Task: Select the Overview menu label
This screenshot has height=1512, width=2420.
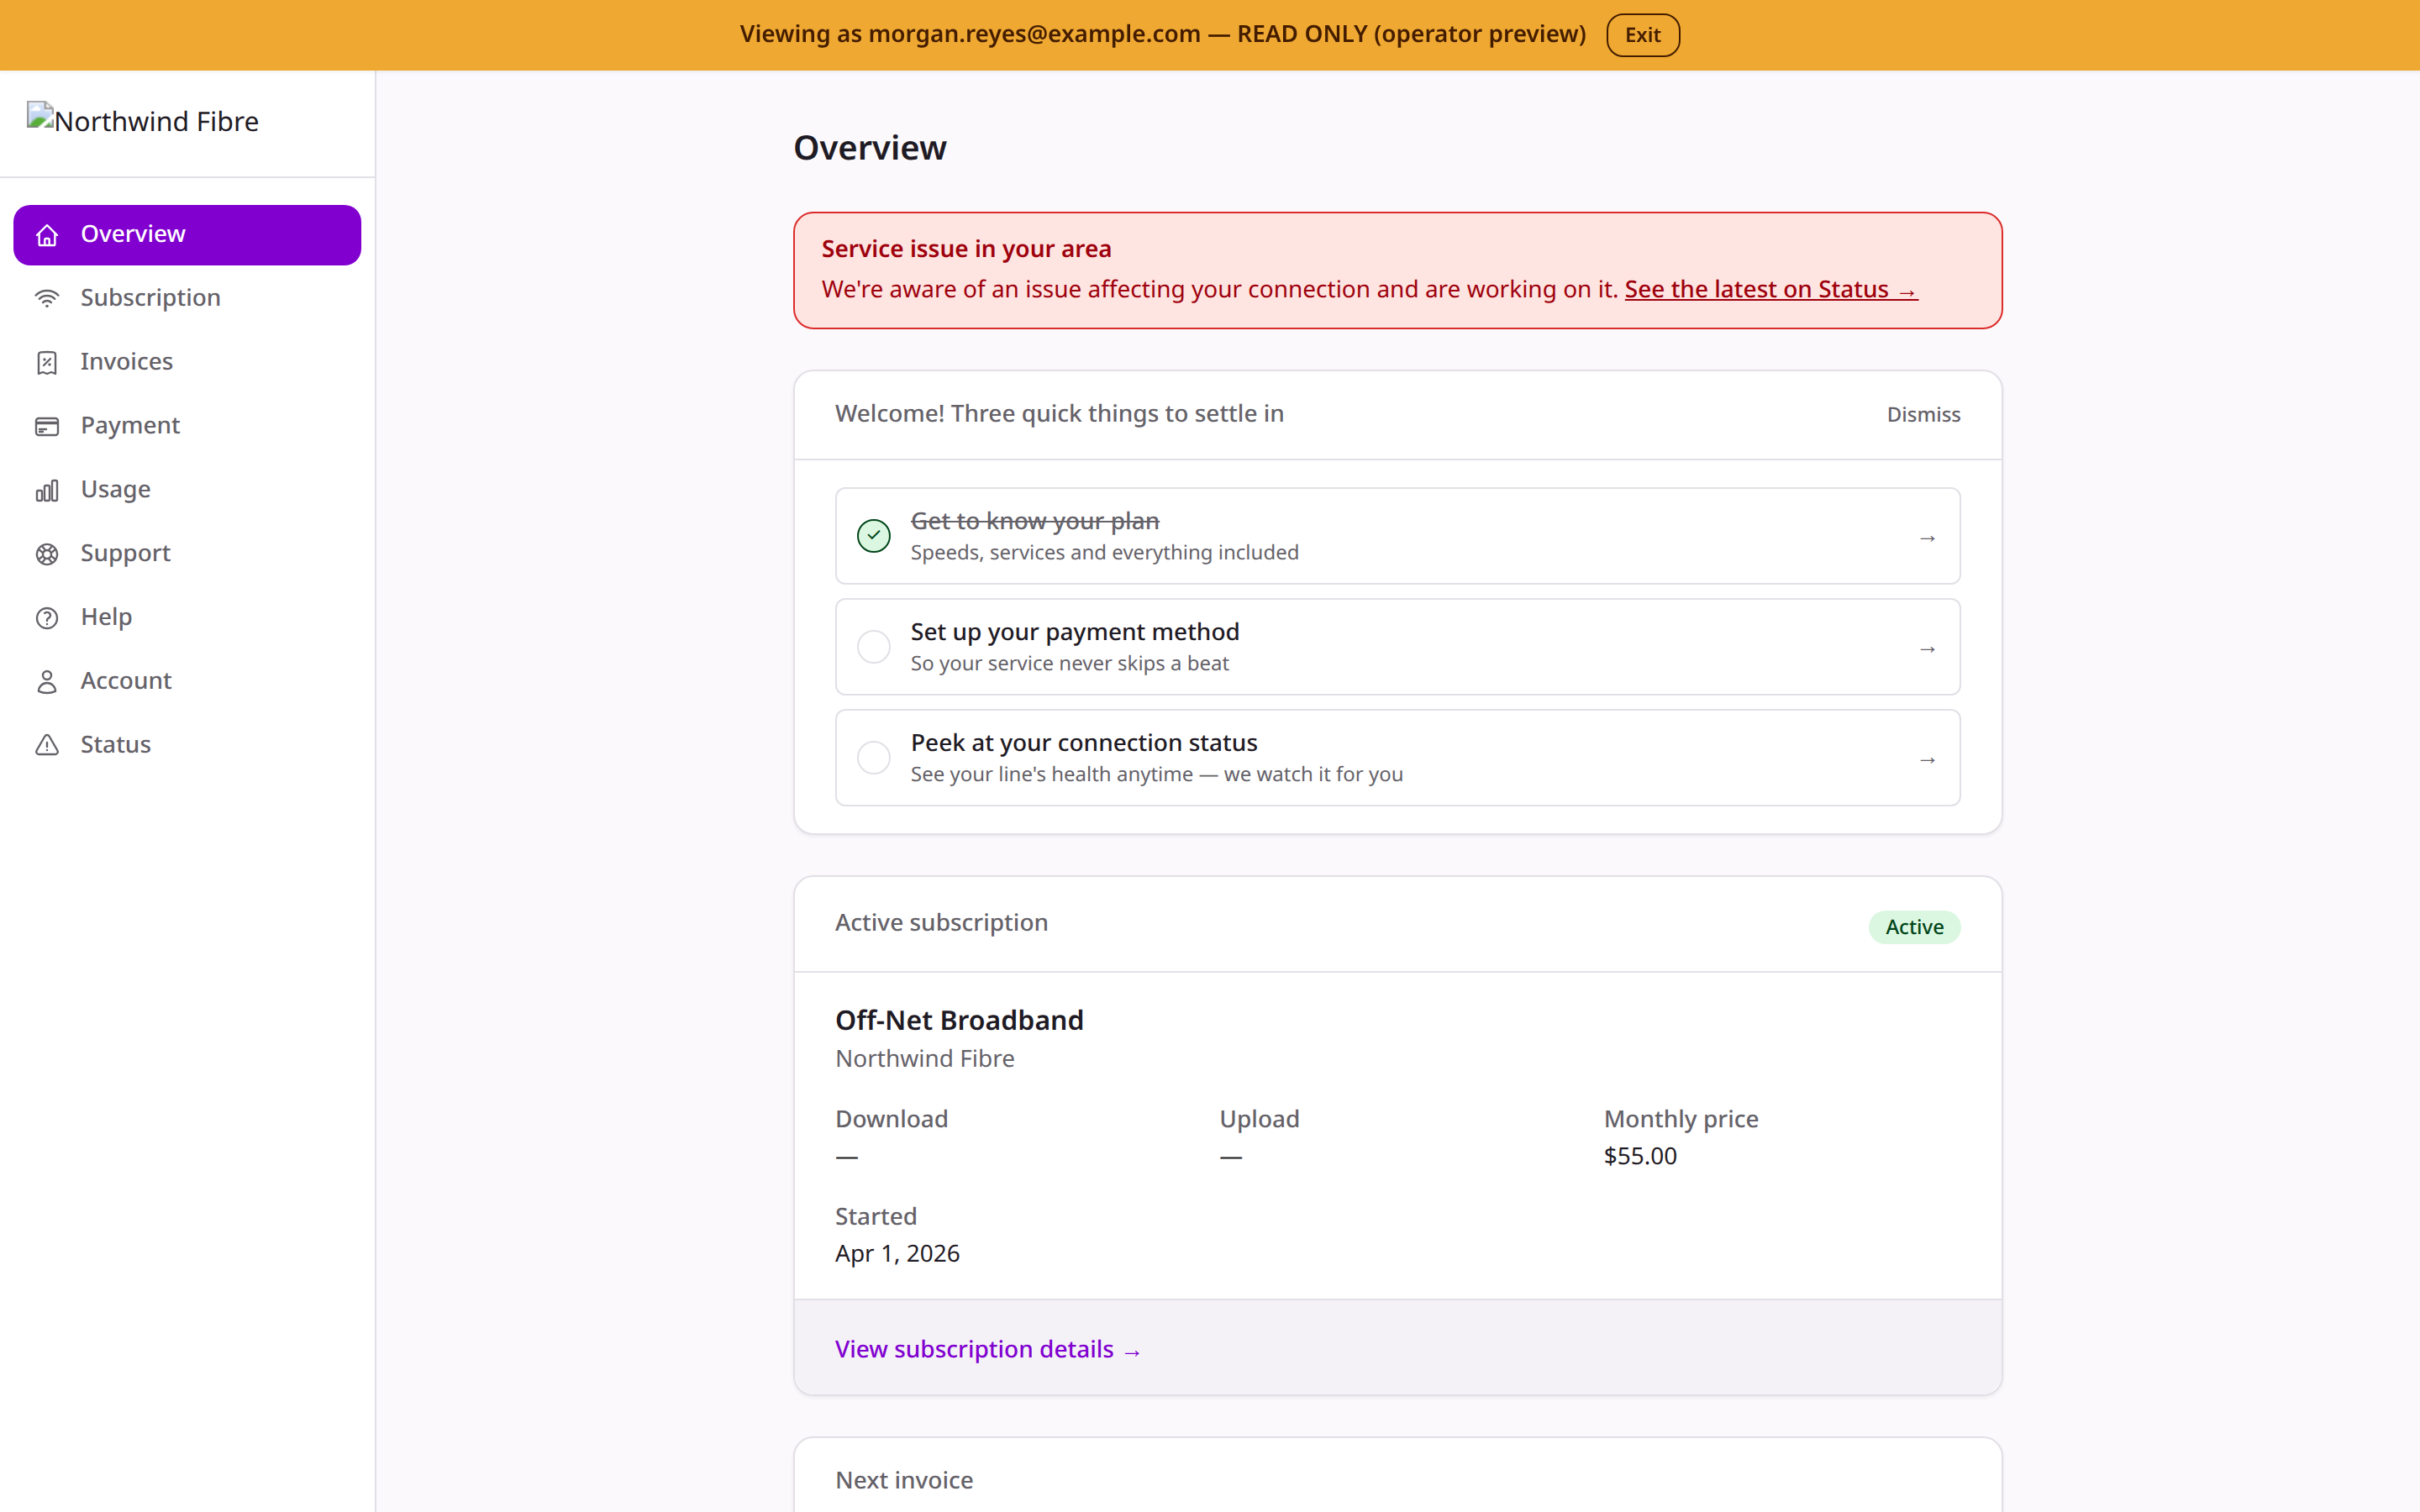Action: 133,234
